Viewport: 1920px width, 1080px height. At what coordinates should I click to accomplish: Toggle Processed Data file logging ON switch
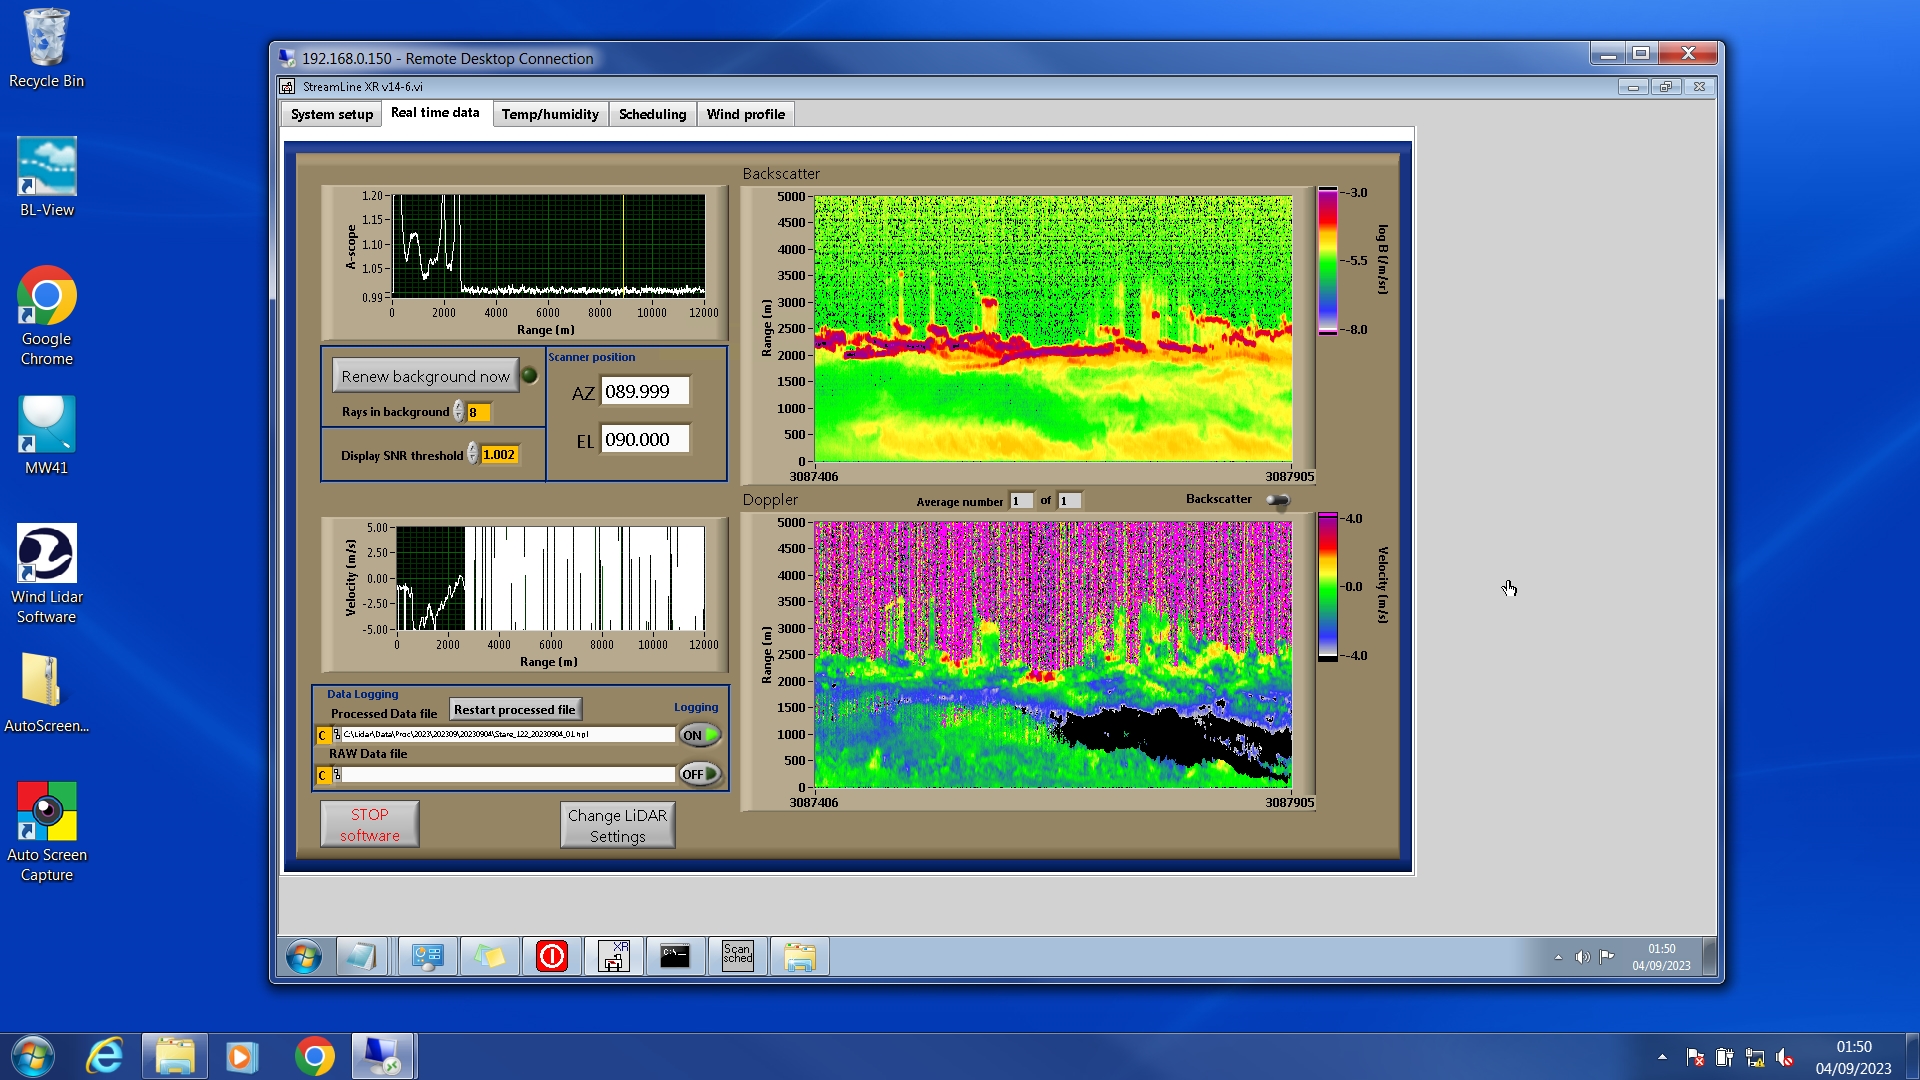(x=700, y=735)
